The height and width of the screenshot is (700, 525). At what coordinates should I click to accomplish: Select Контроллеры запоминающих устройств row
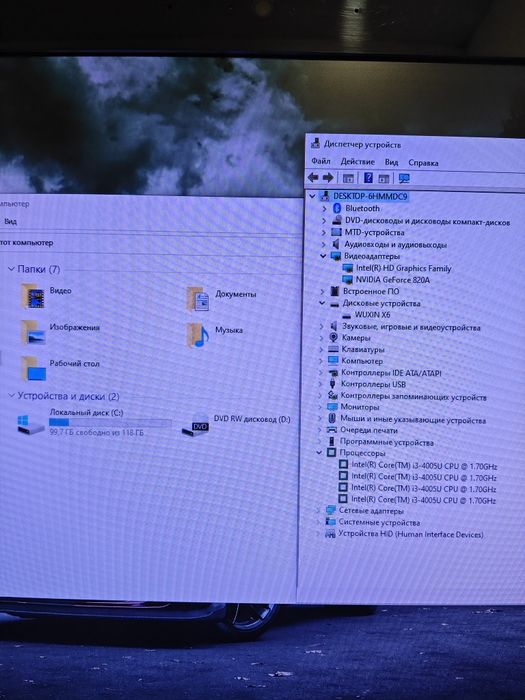point(407,396)
